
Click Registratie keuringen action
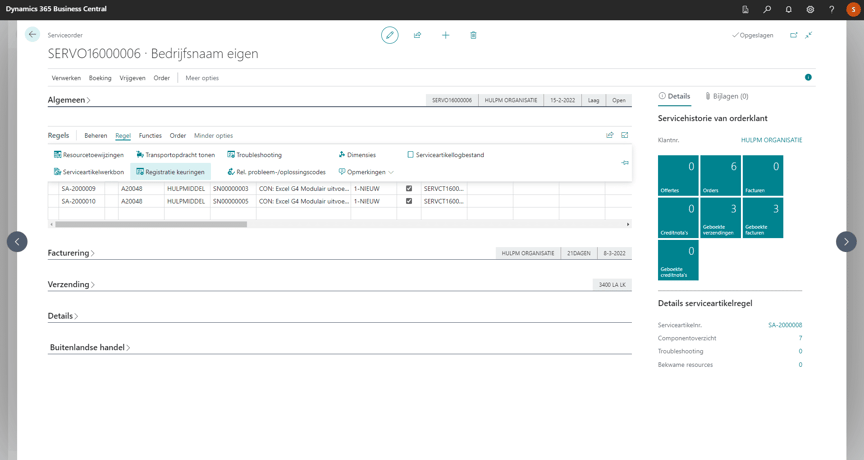(x=170, y=172)
